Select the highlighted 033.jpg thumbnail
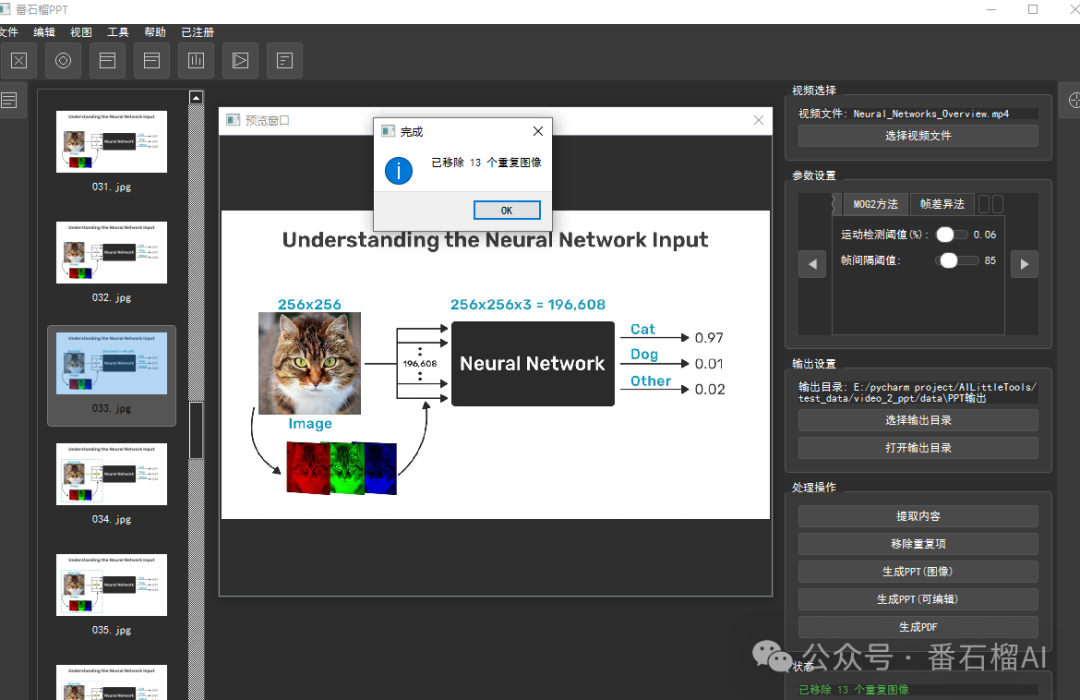 (x=112, y=364)
